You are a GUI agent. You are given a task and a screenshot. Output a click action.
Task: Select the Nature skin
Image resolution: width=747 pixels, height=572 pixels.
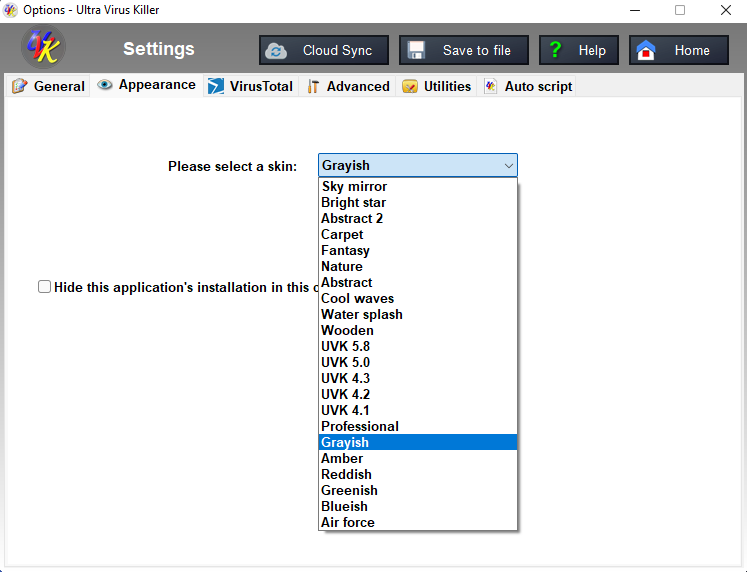coord(418,266)
